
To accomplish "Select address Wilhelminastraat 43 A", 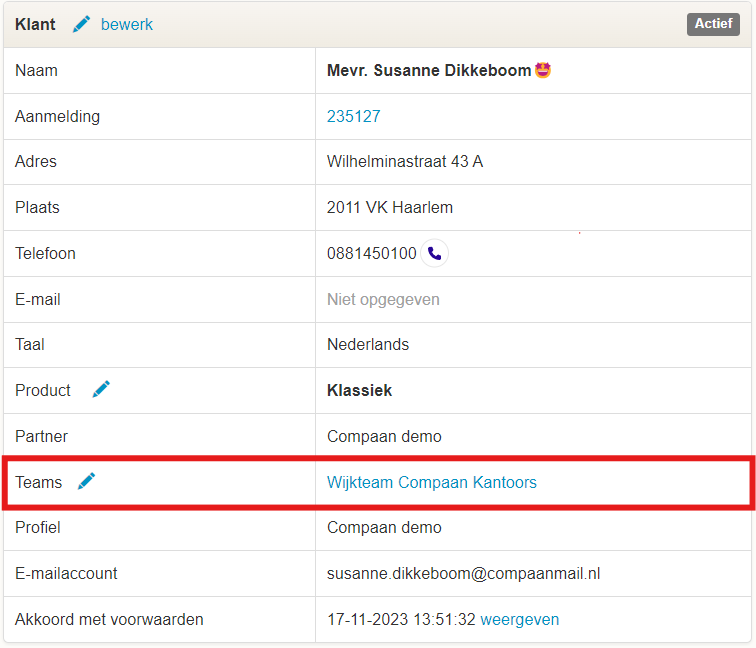I will 405,162.
